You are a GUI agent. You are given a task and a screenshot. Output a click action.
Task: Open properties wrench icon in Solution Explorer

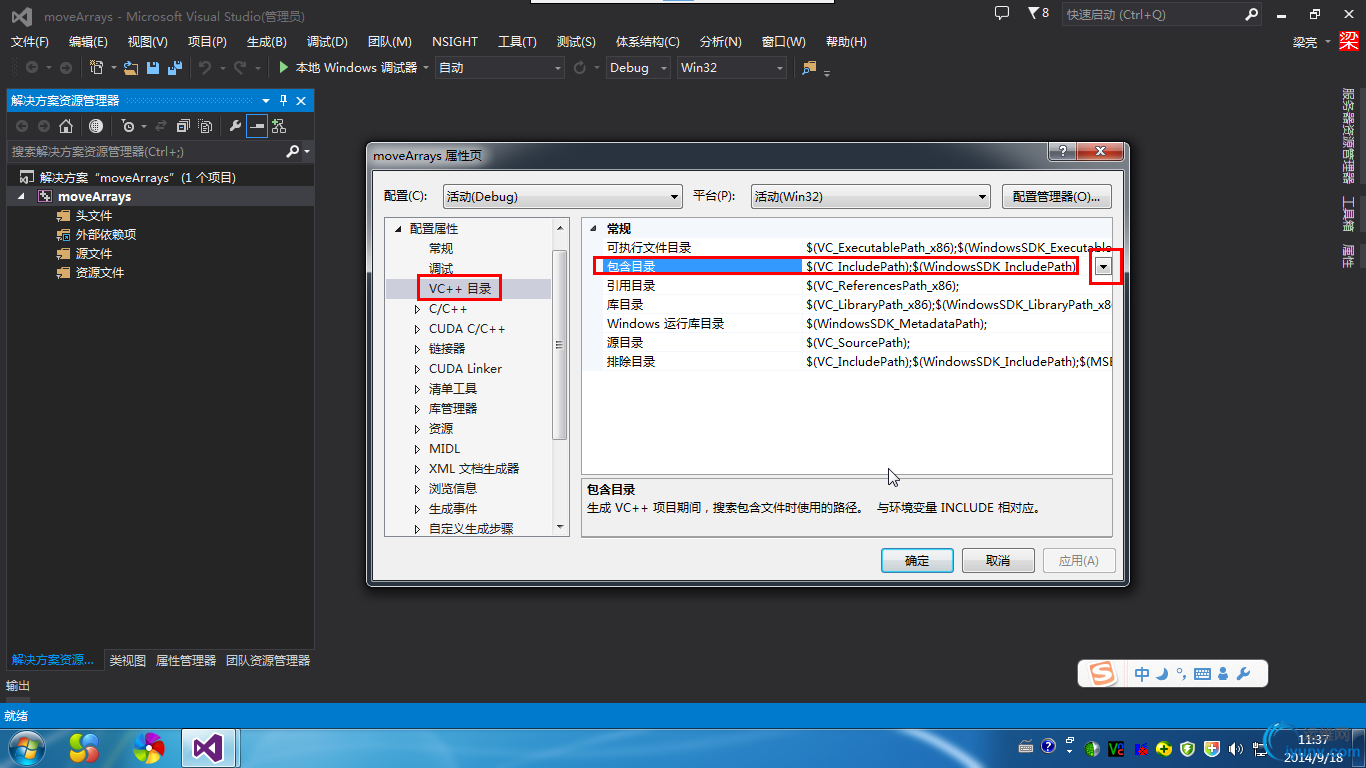click(x=235, y=126)
